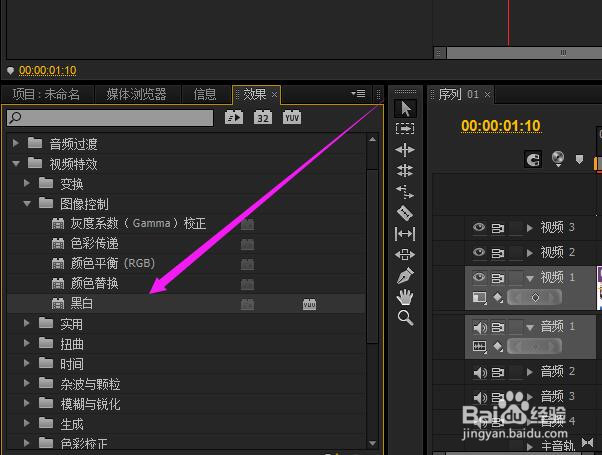
Task: Switch to the 媒体浏览器 tab
Action: pos(136,94)
